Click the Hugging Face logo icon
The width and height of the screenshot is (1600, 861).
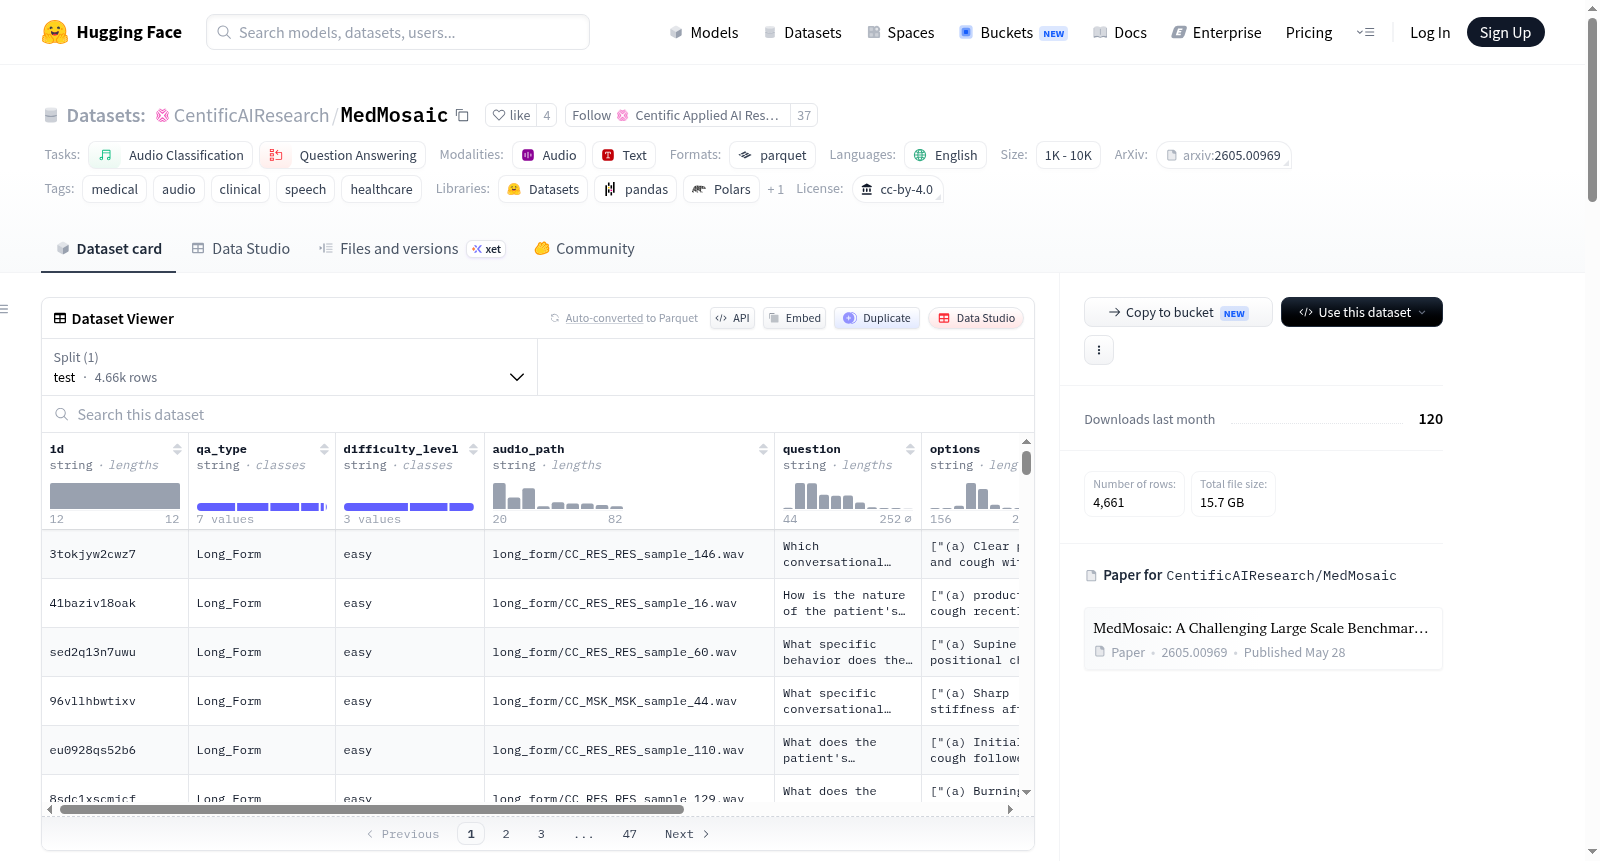55,32
